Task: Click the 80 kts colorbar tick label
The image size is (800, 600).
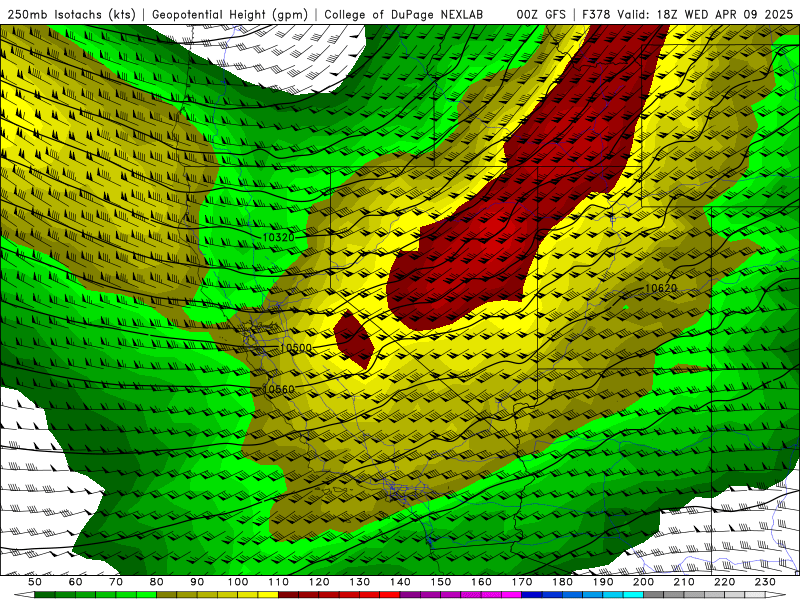Action: click(157, 582)
